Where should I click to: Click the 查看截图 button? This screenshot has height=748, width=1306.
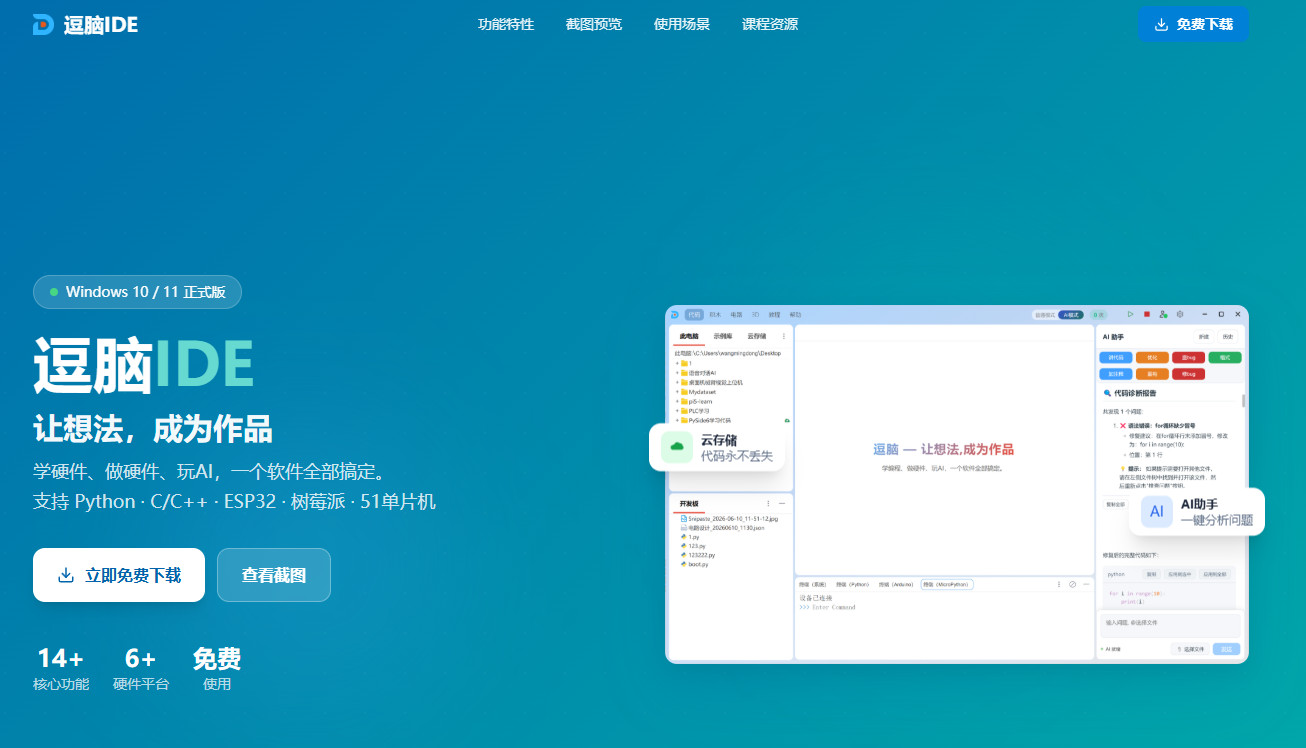tap(274, 575)
